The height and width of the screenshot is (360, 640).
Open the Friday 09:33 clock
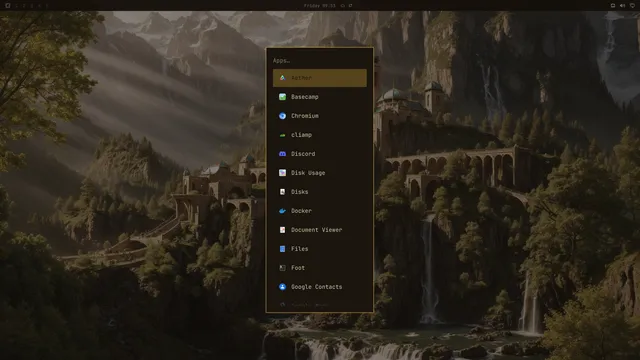[320, 6]
